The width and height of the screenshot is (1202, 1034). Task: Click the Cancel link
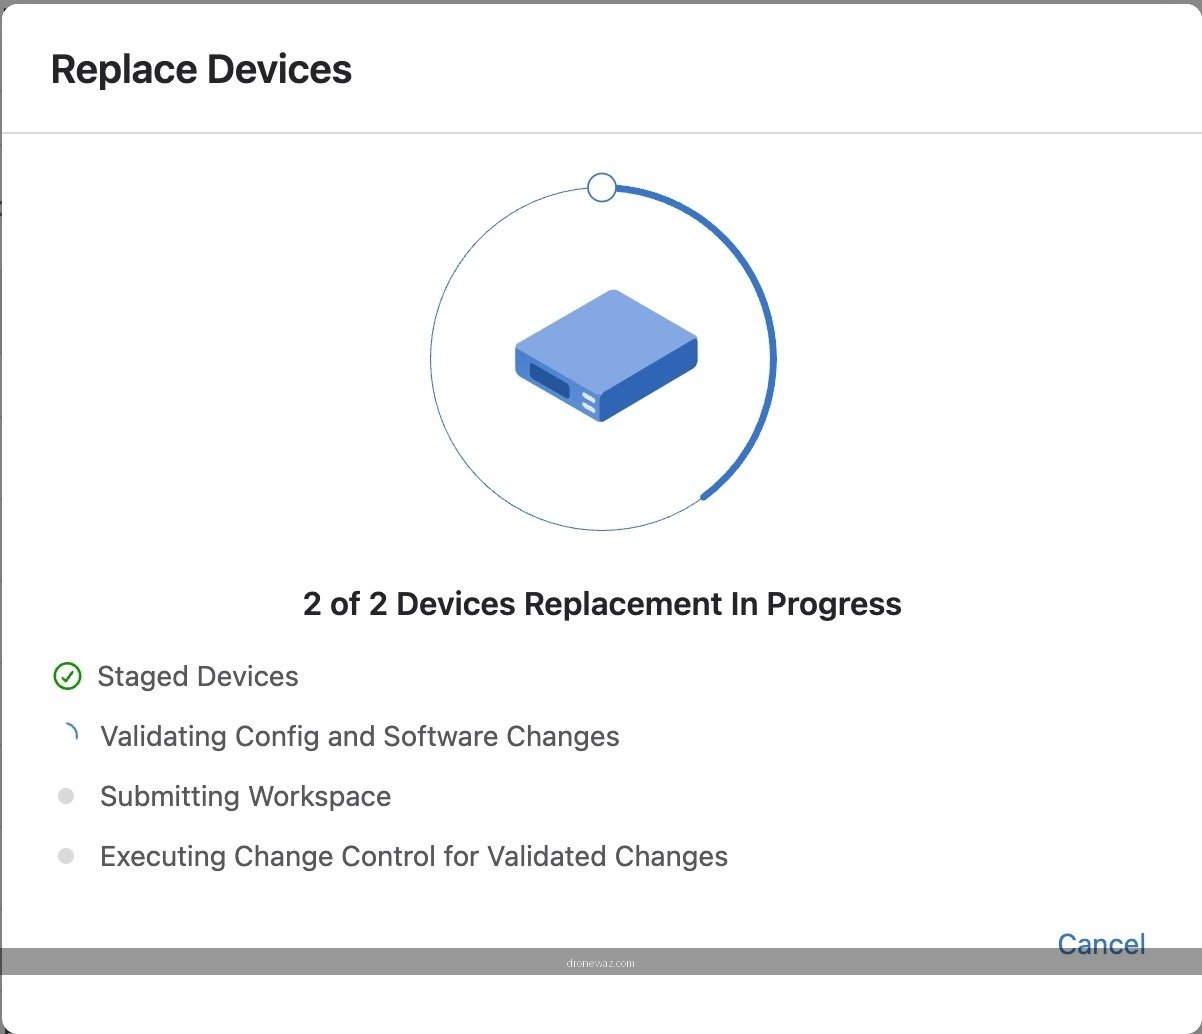point(1101,944)
